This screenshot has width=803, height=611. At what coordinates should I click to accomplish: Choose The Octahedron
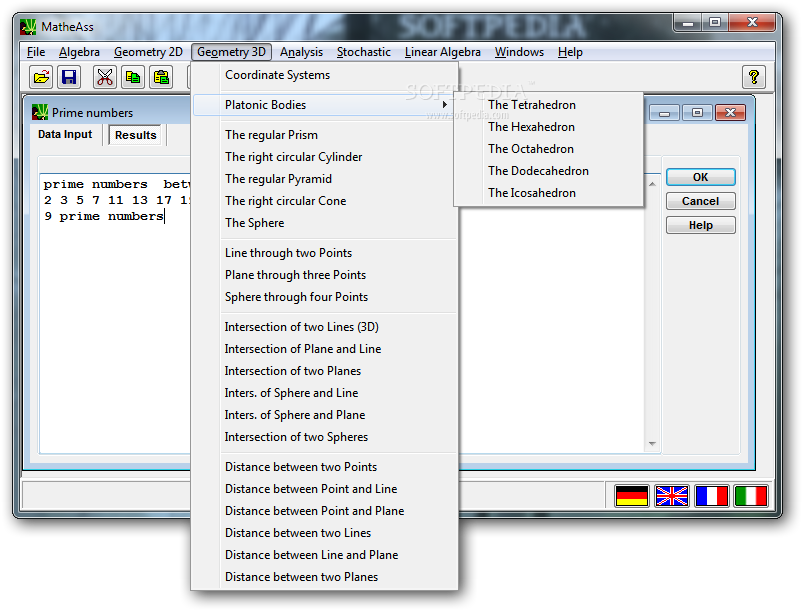point(548,149)
